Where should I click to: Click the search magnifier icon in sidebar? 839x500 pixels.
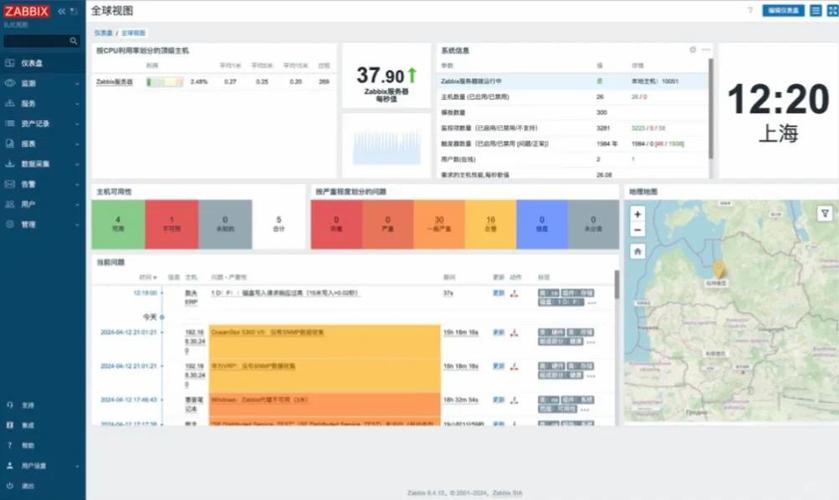click(73, 41)
